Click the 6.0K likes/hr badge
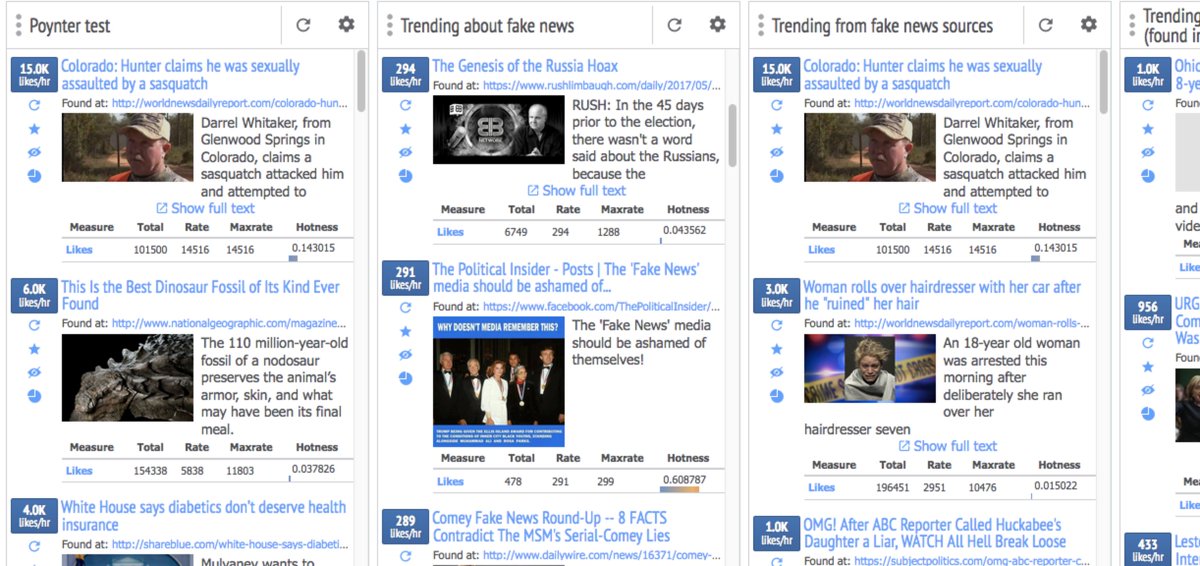This screenshot has width=1200, height=566. (x=34, y=295)
